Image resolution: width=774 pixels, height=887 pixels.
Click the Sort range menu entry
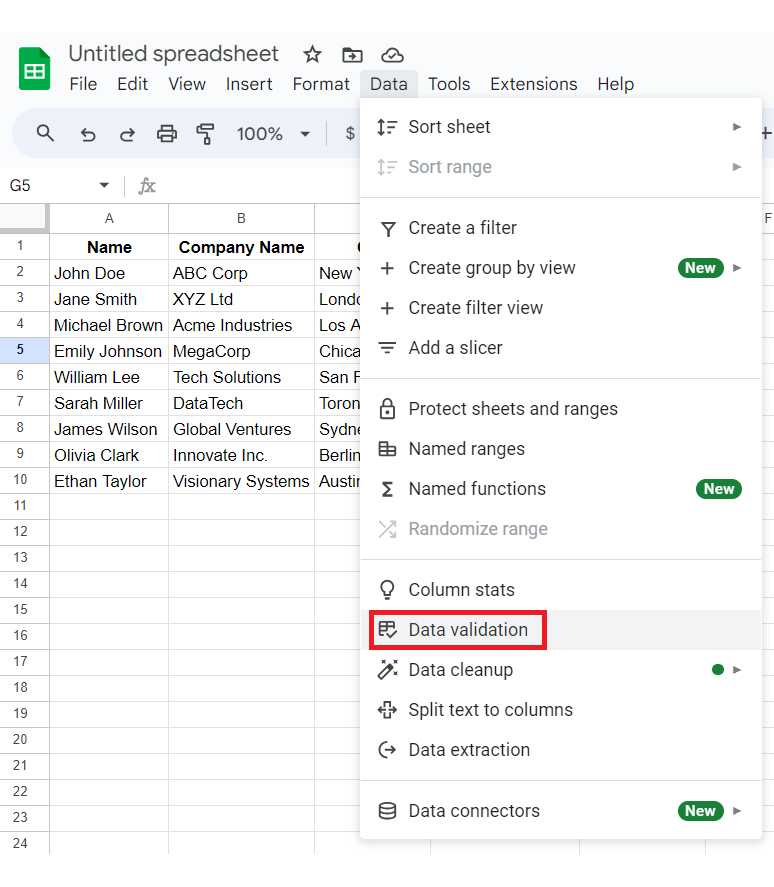coord(561,167)
